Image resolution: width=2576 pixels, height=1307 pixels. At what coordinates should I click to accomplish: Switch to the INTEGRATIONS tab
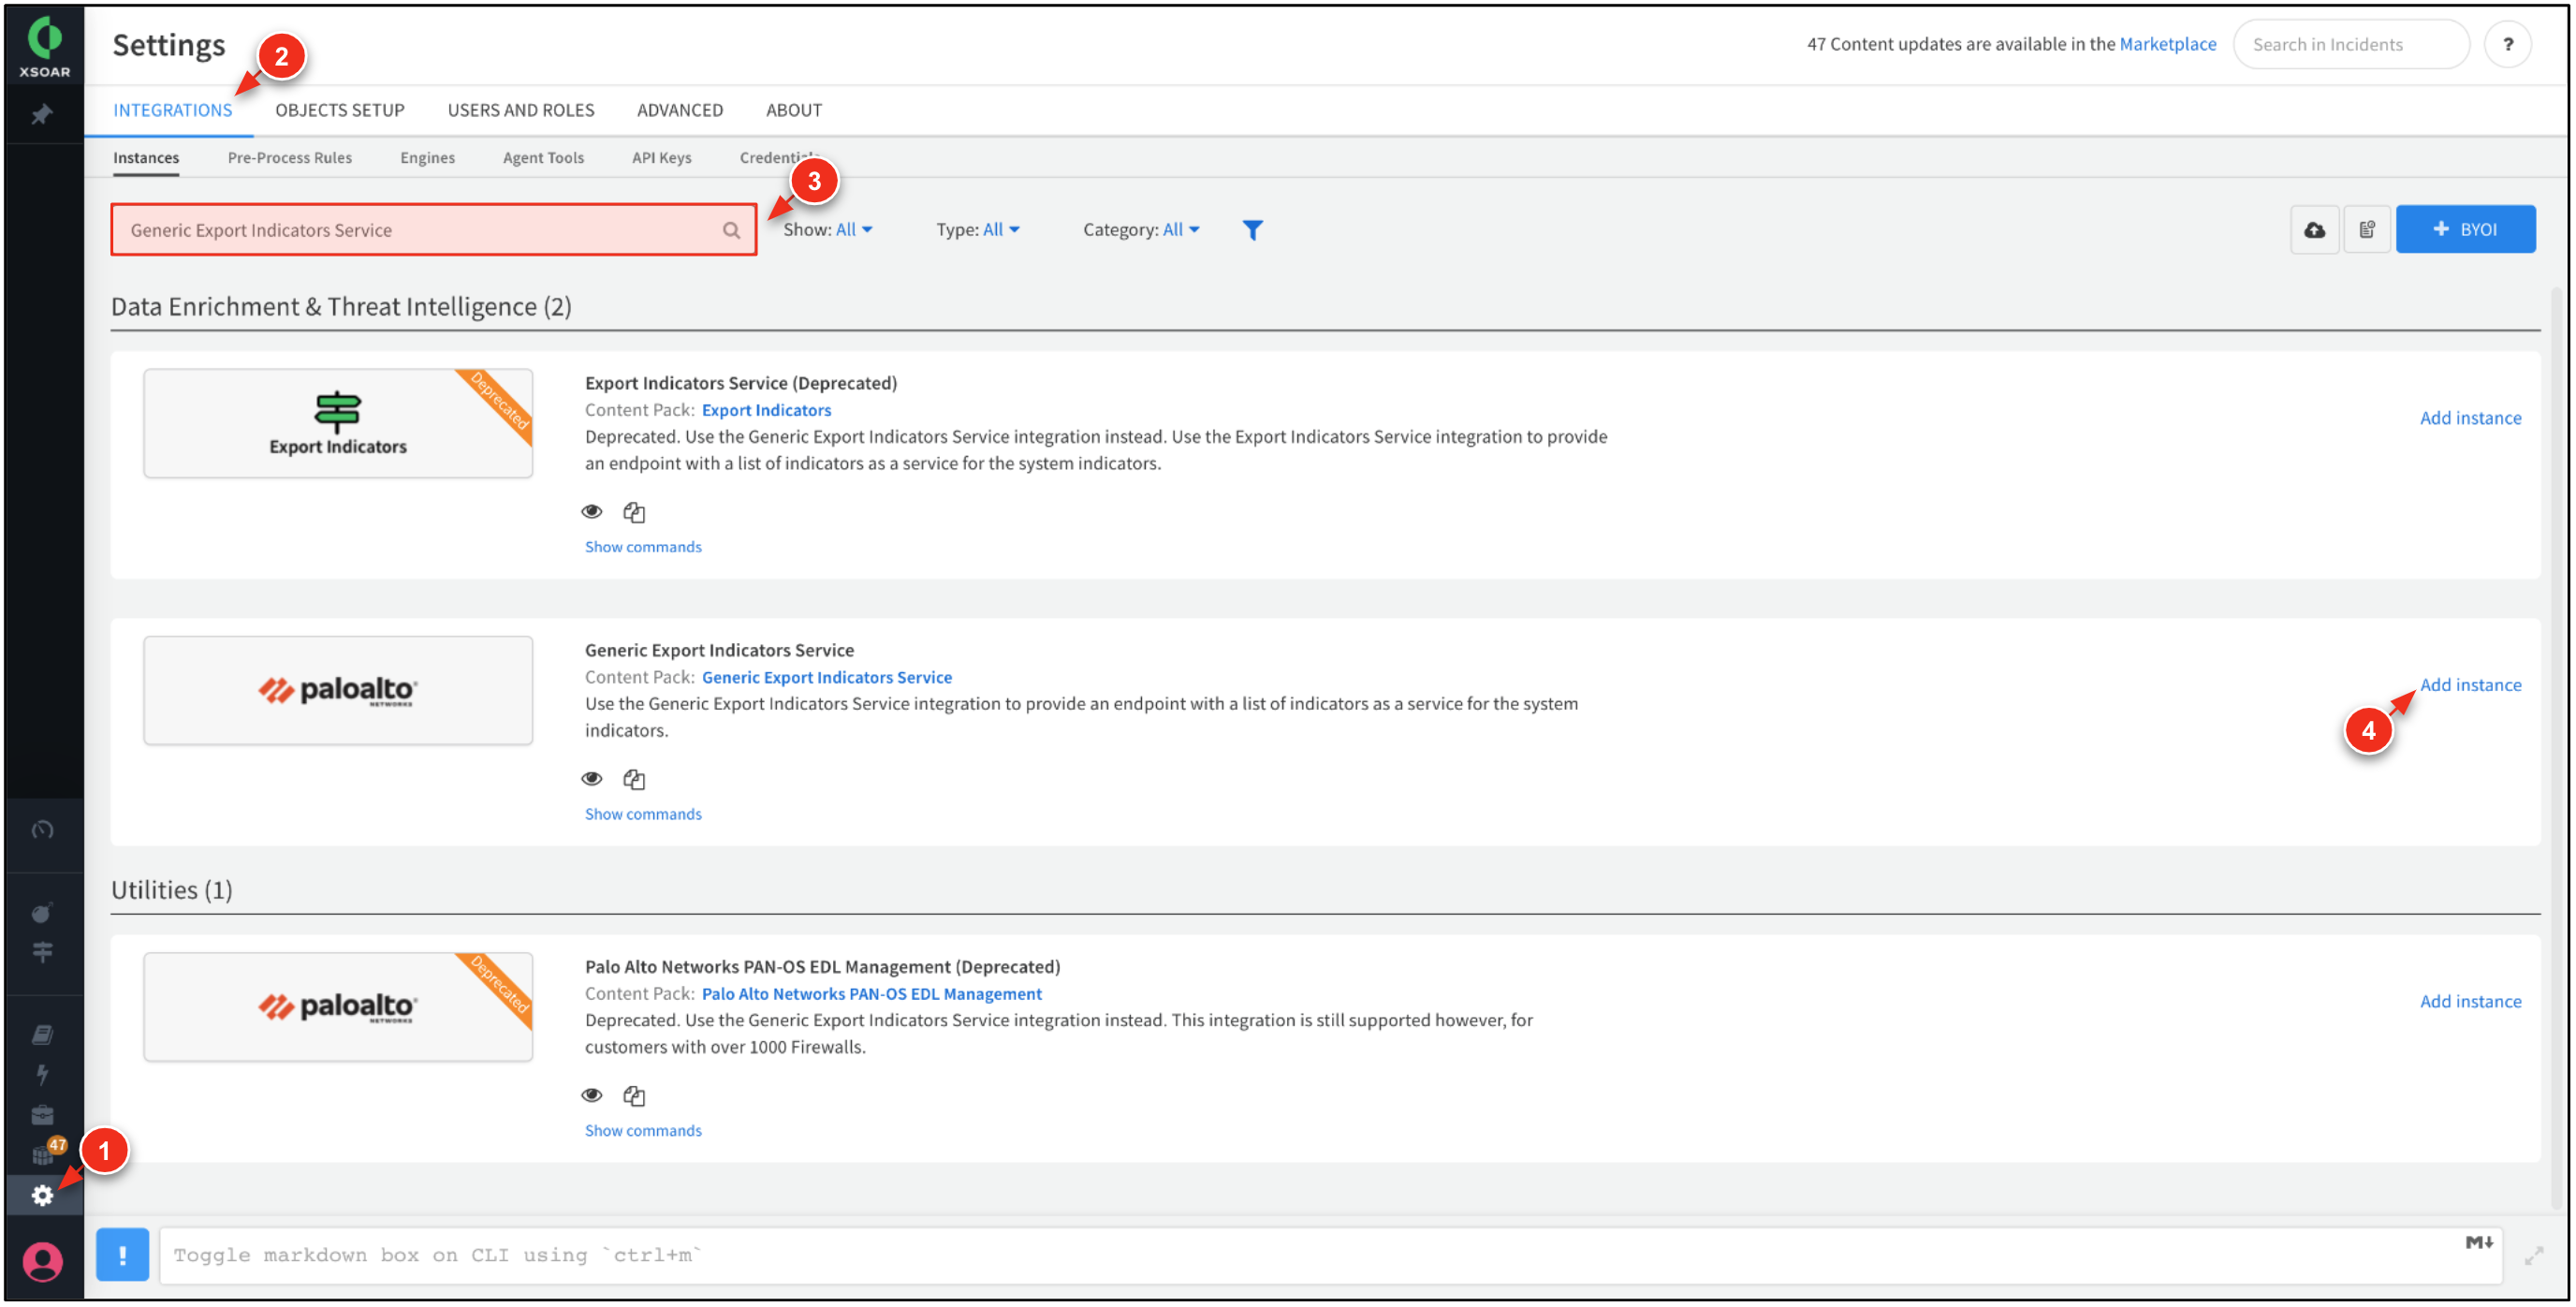tap(172, 110)
